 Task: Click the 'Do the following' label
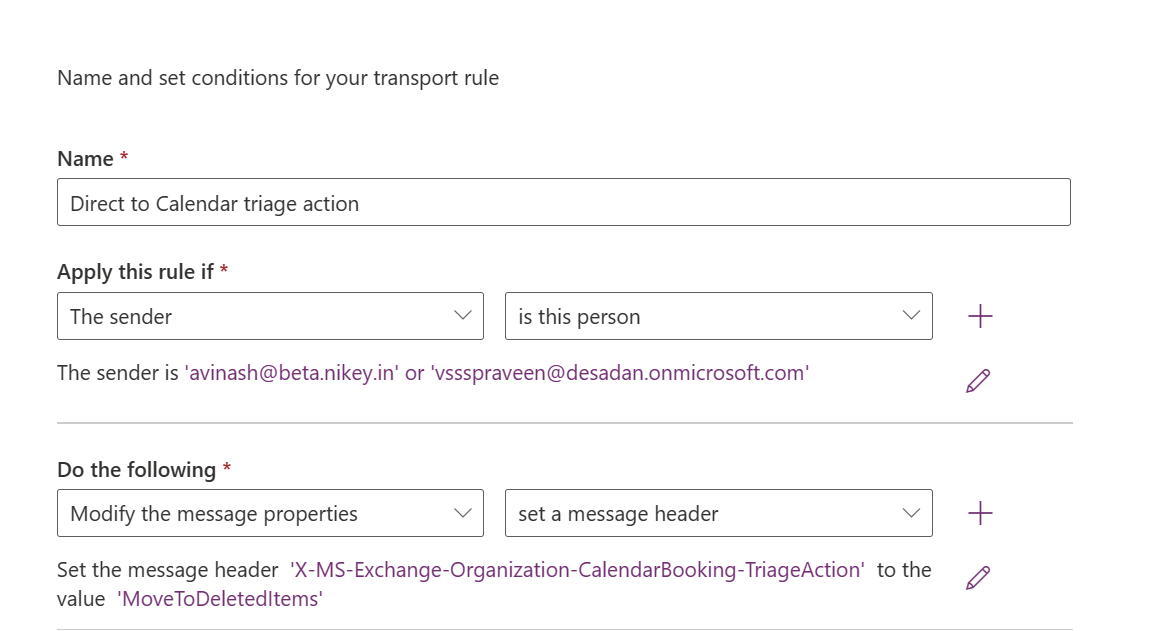pyautogui.click(x=136, y=469)
